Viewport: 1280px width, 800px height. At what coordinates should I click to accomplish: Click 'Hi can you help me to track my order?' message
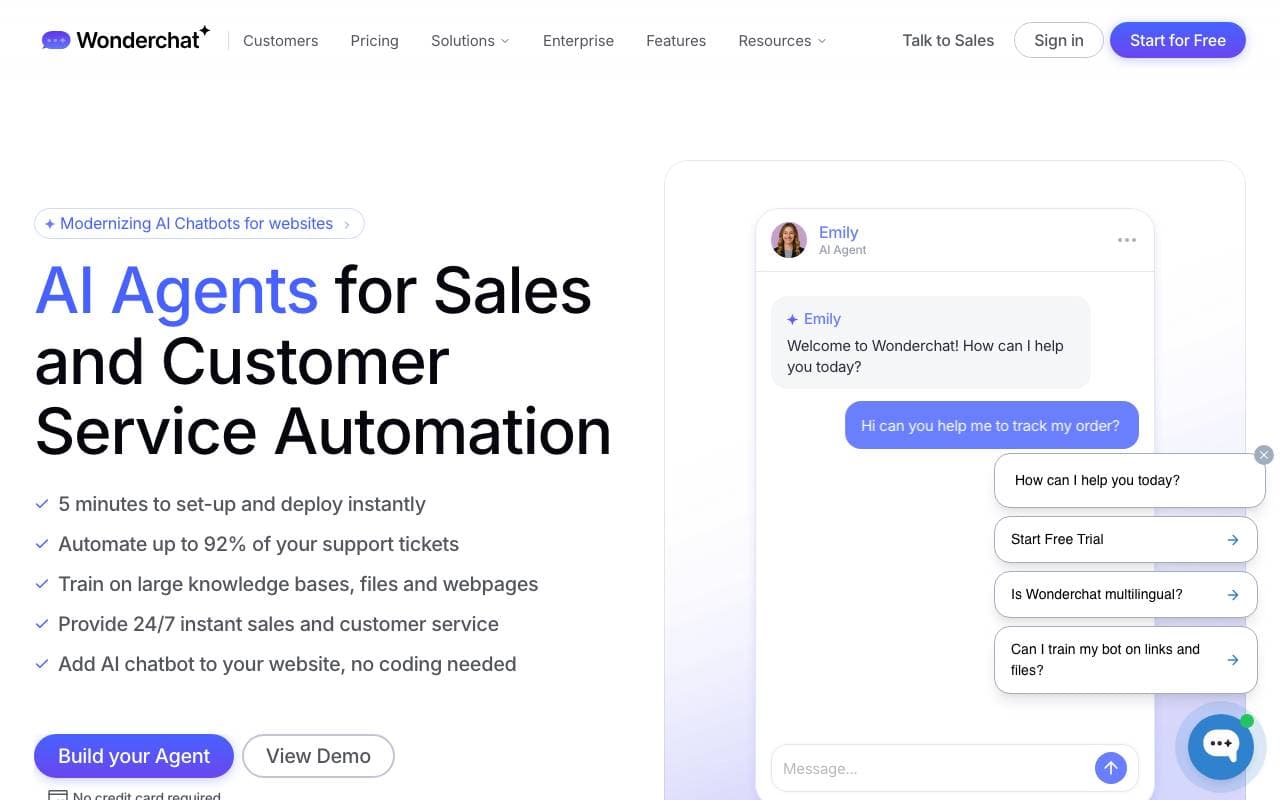991,425
